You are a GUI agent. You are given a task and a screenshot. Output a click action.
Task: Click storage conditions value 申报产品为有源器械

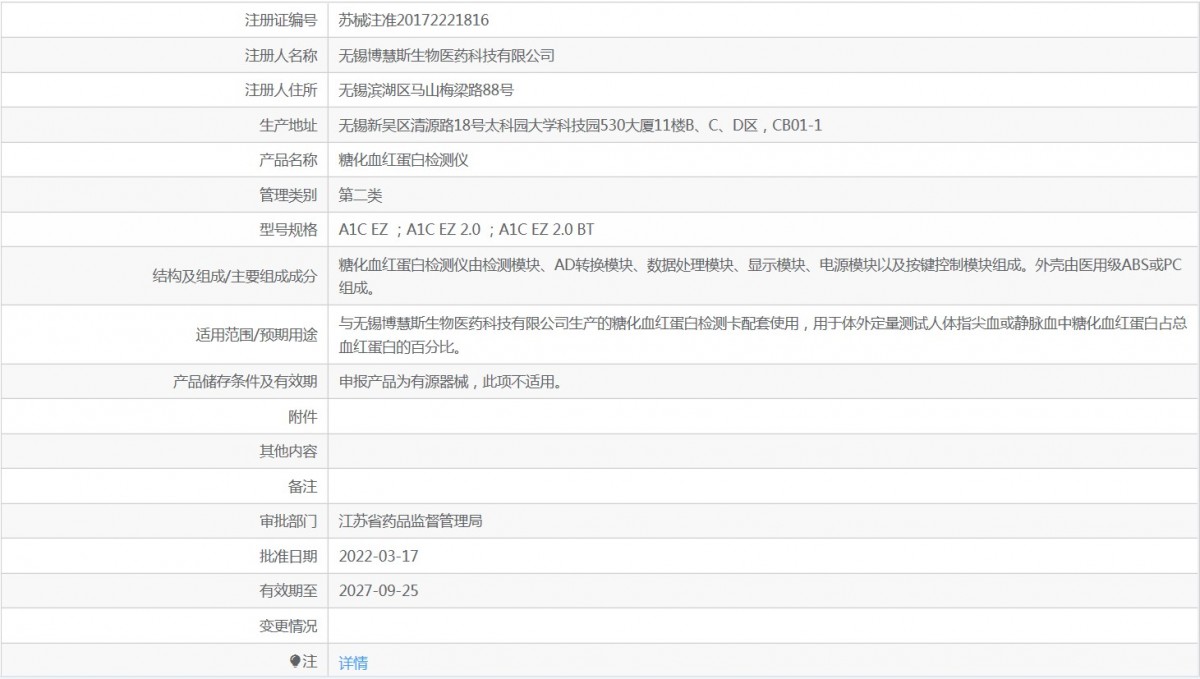[448, 381]
